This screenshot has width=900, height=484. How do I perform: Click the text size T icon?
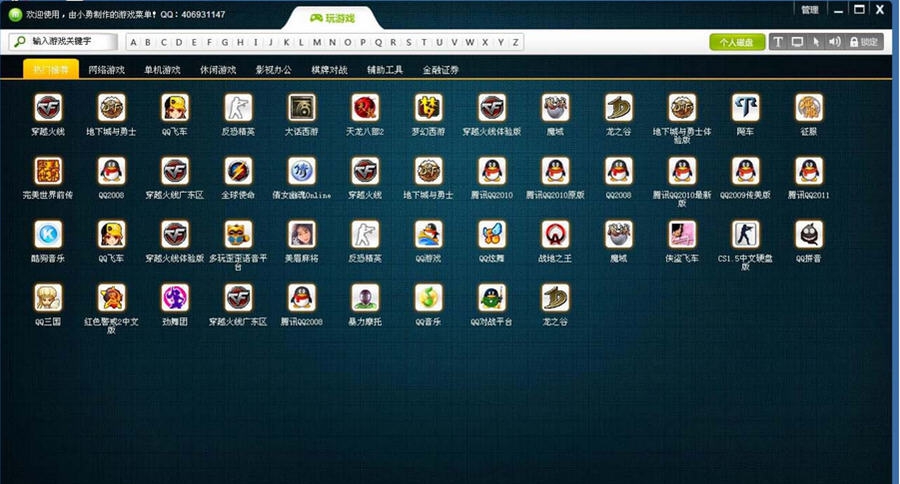point(778,42)
